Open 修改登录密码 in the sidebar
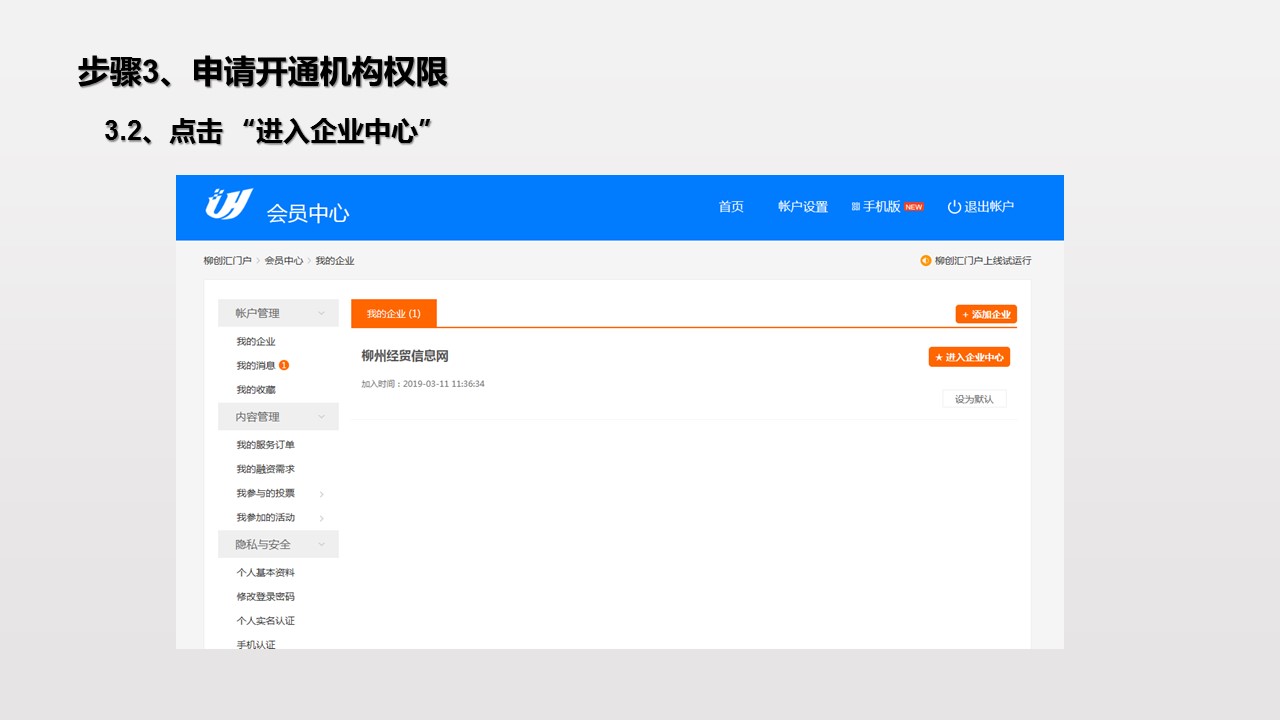1280x720 pixels. tap(266, 597)
